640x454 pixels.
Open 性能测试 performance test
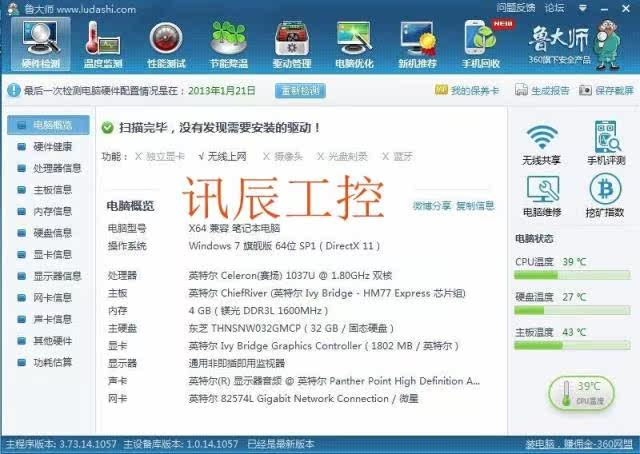(166, 45)
